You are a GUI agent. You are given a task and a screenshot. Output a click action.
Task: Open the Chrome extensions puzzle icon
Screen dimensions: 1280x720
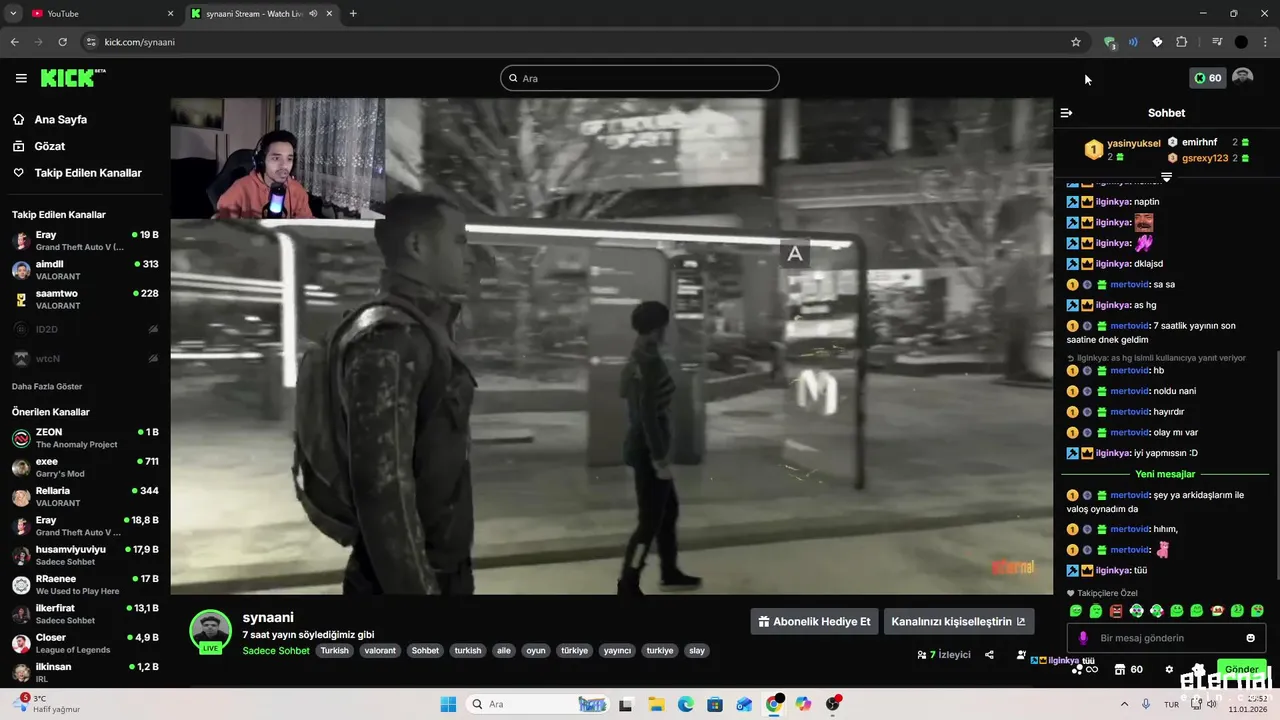(x=1181, y=42)
